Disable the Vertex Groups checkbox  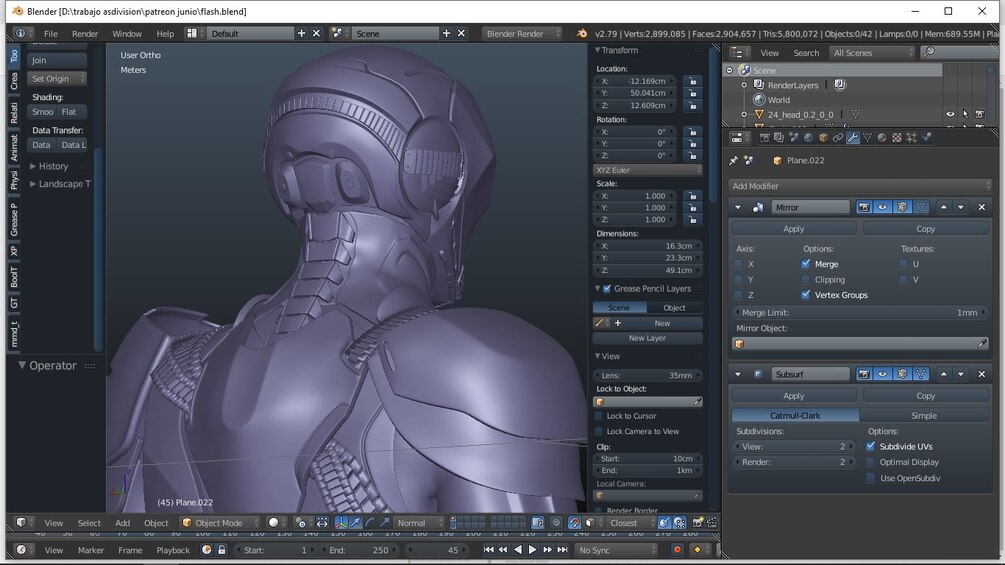click(x=806, y=295)
